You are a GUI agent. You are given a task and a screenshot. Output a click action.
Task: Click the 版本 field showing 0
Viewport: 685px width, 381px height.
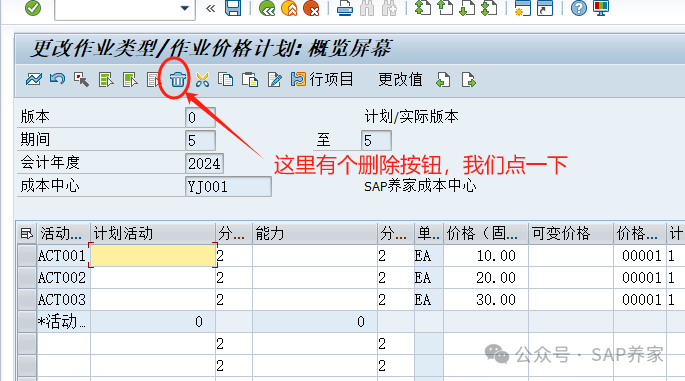click(200, 118)
